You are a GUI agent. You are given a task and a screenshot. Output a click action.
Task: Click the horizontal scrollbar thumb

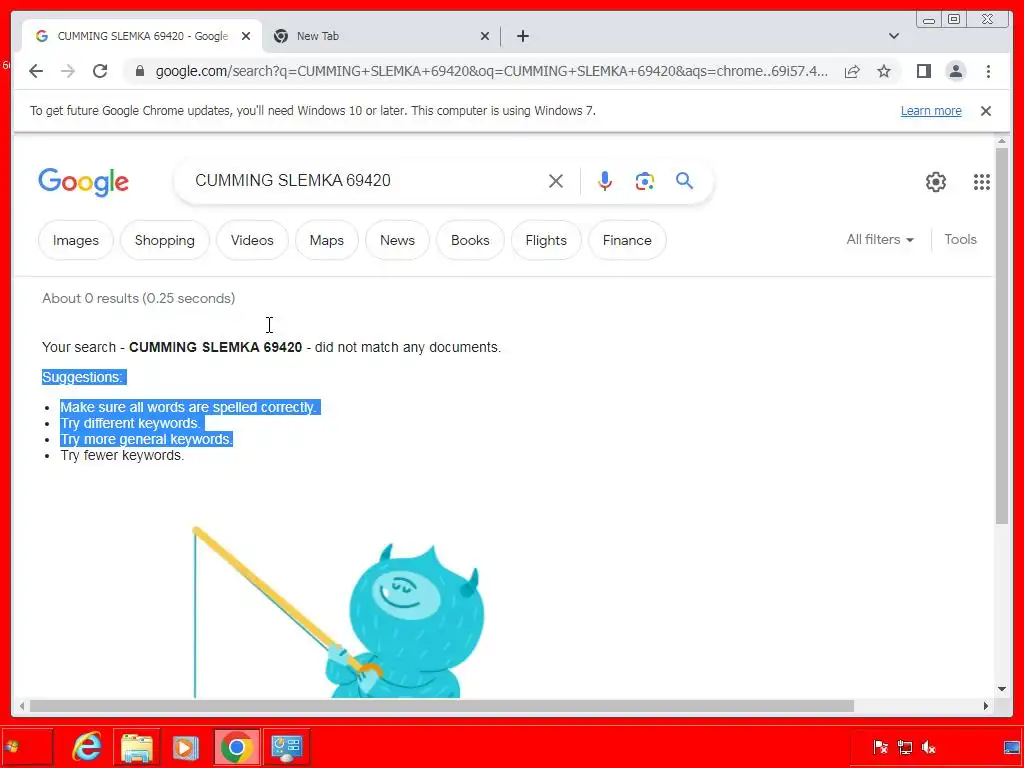point(441,706)
